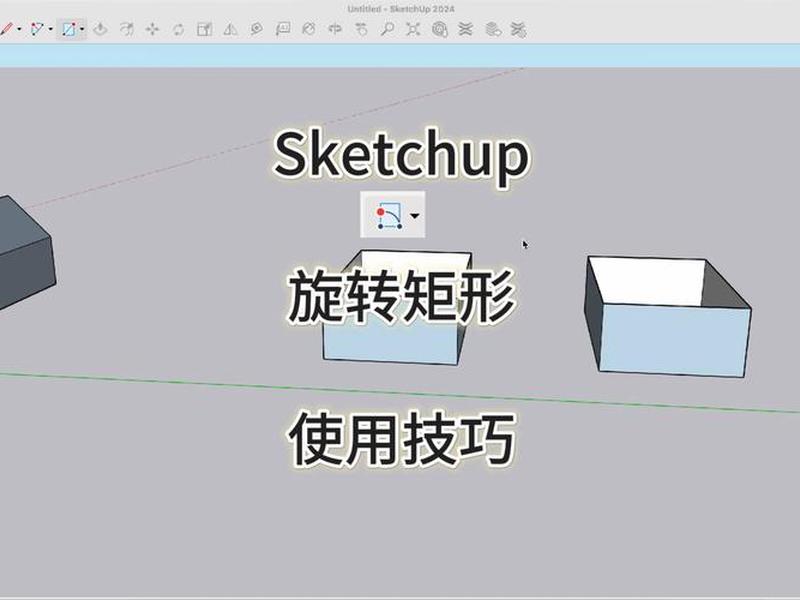Select the Orbit tool
Screen dimensions: 800x600
(x=335, y=29)
